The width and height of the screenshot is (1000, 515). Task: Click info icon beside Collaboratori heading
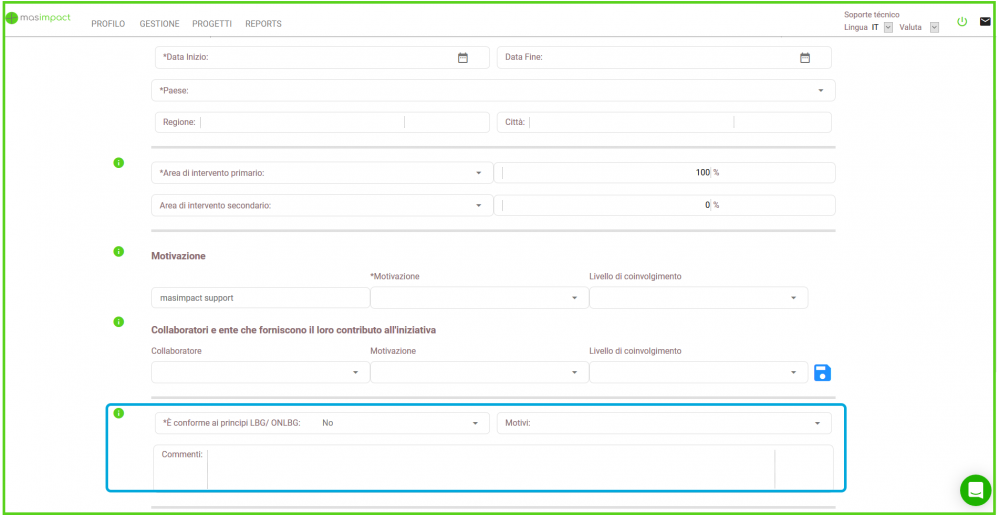118,322
